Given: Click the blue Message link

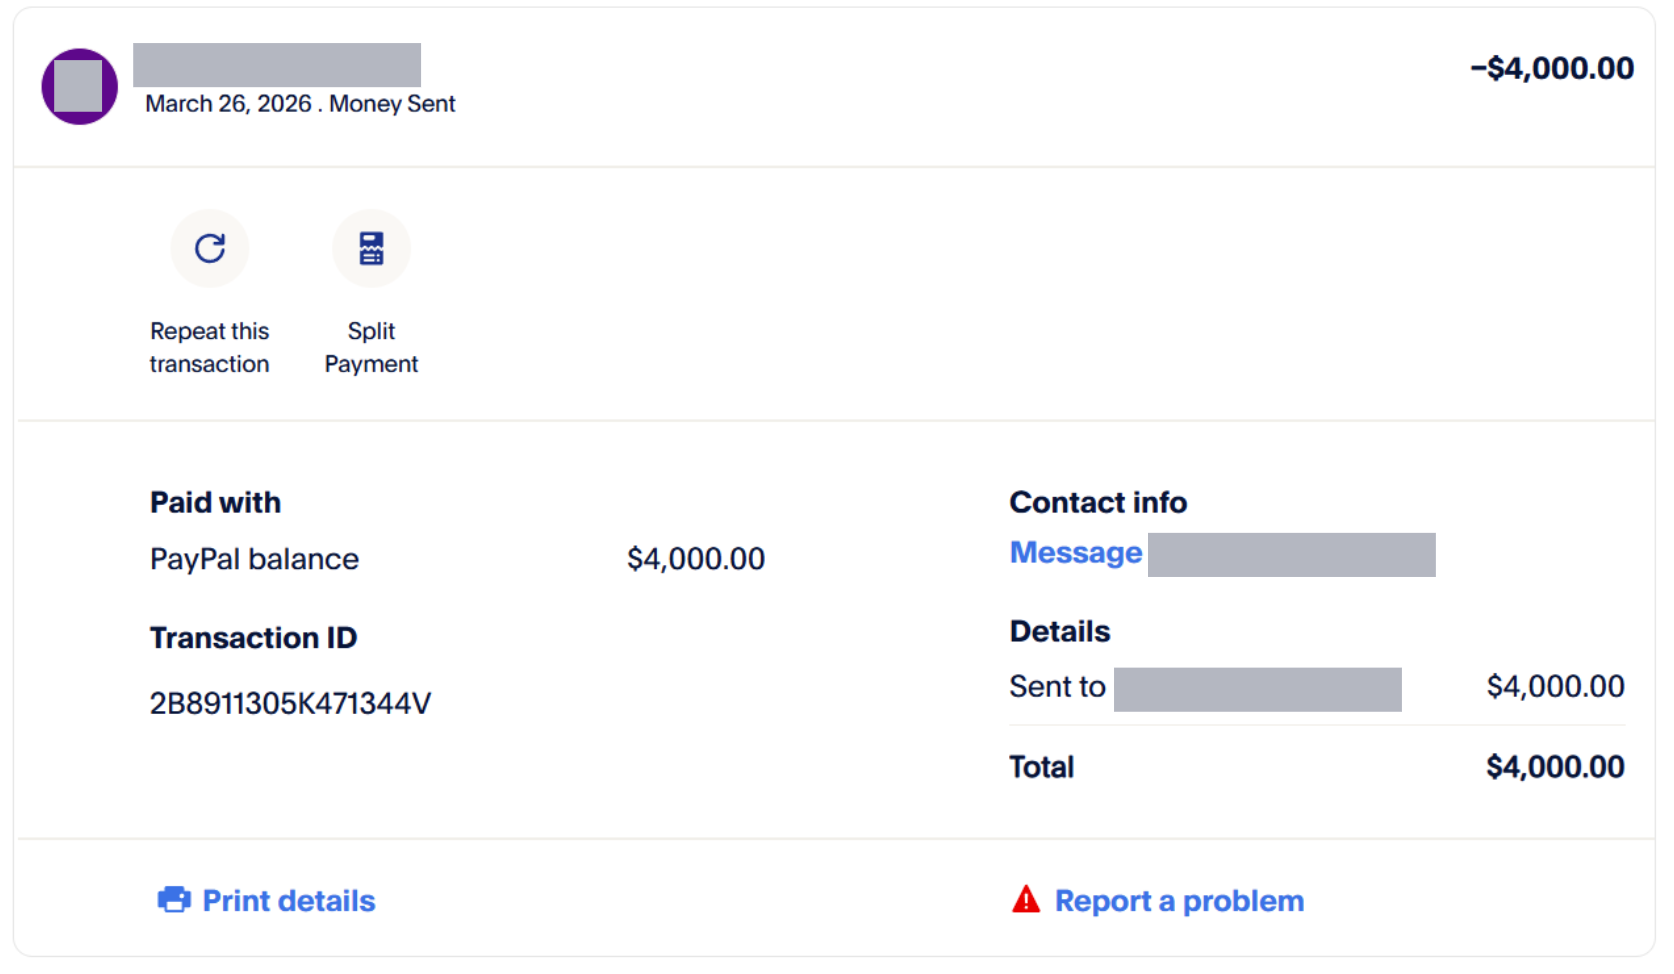Looking at the screenshot, I should pyautogui.click(x=1075, y=553).
